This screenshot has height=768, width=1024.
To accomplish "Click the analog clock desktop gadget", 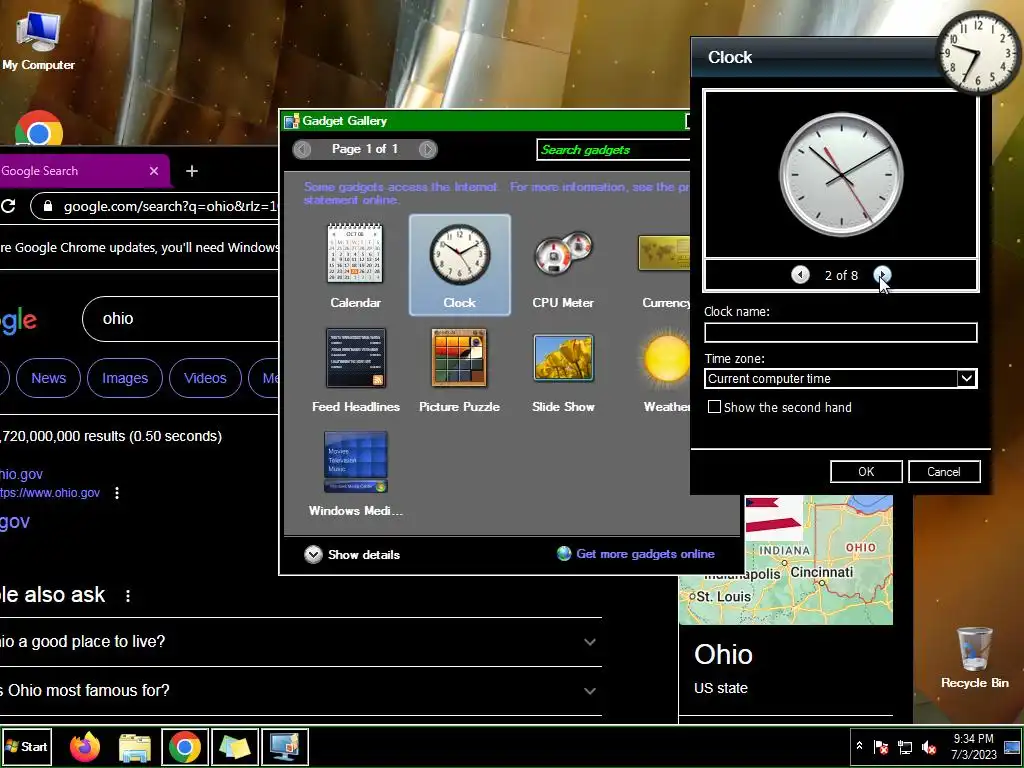I will [x=978, y=53].
